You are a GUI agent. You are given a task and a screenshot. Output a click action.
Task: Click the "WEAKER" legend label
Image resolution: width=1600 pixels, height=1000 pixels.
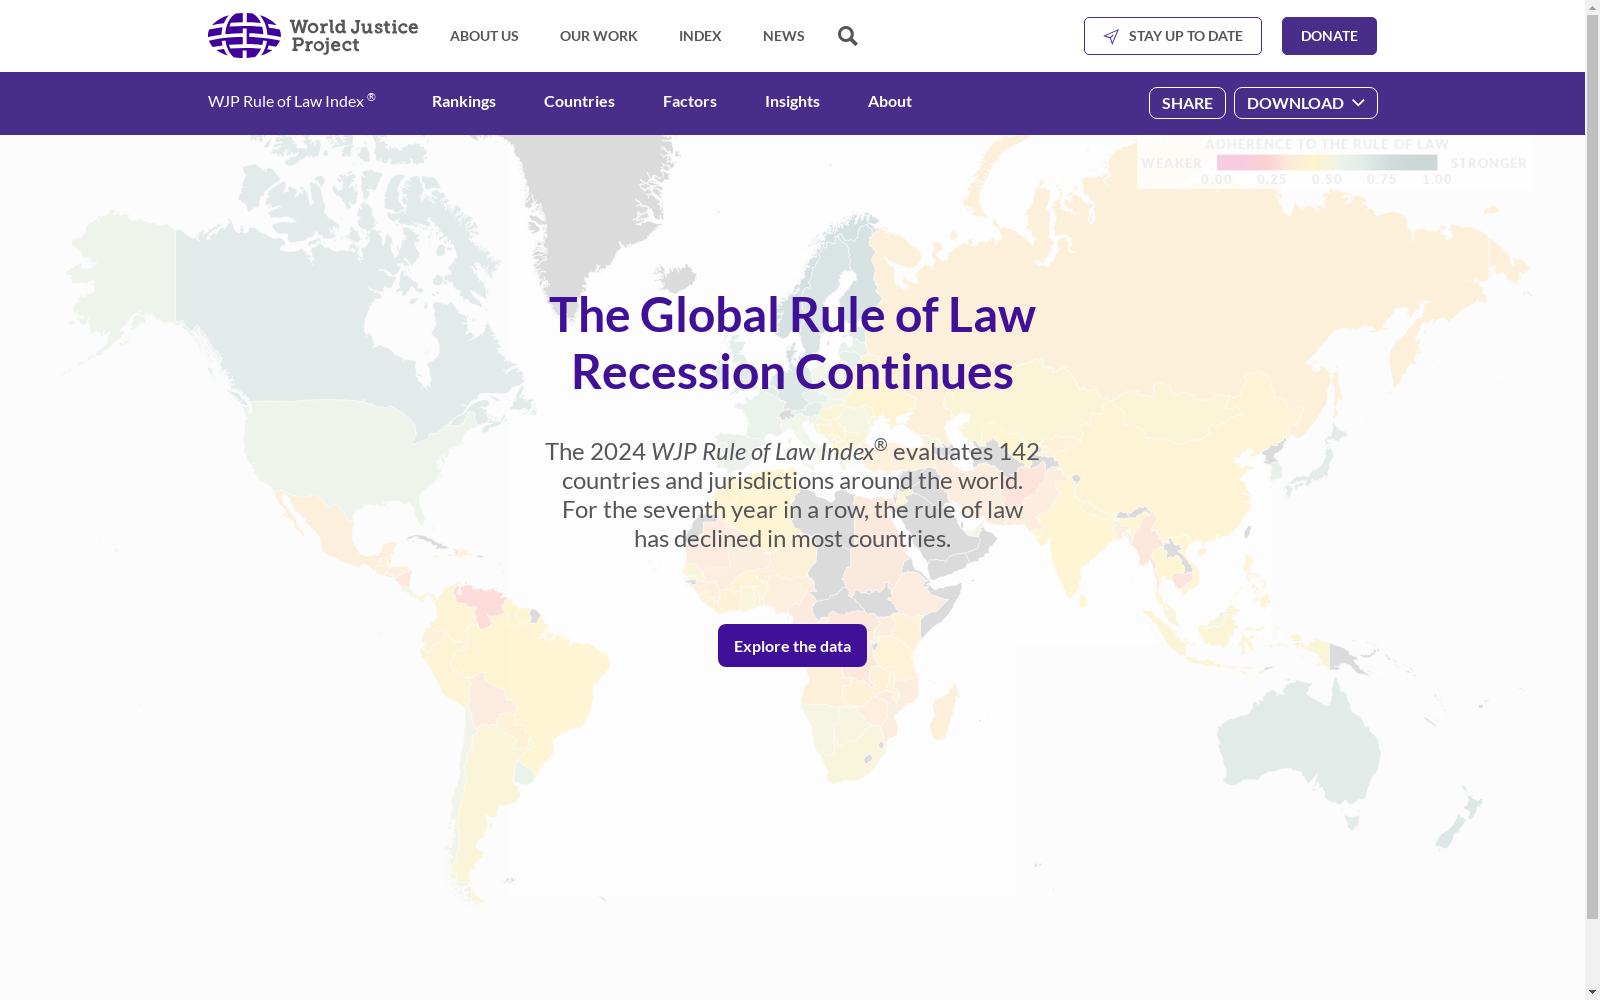pyautogui.click(x=1172, y=163)
